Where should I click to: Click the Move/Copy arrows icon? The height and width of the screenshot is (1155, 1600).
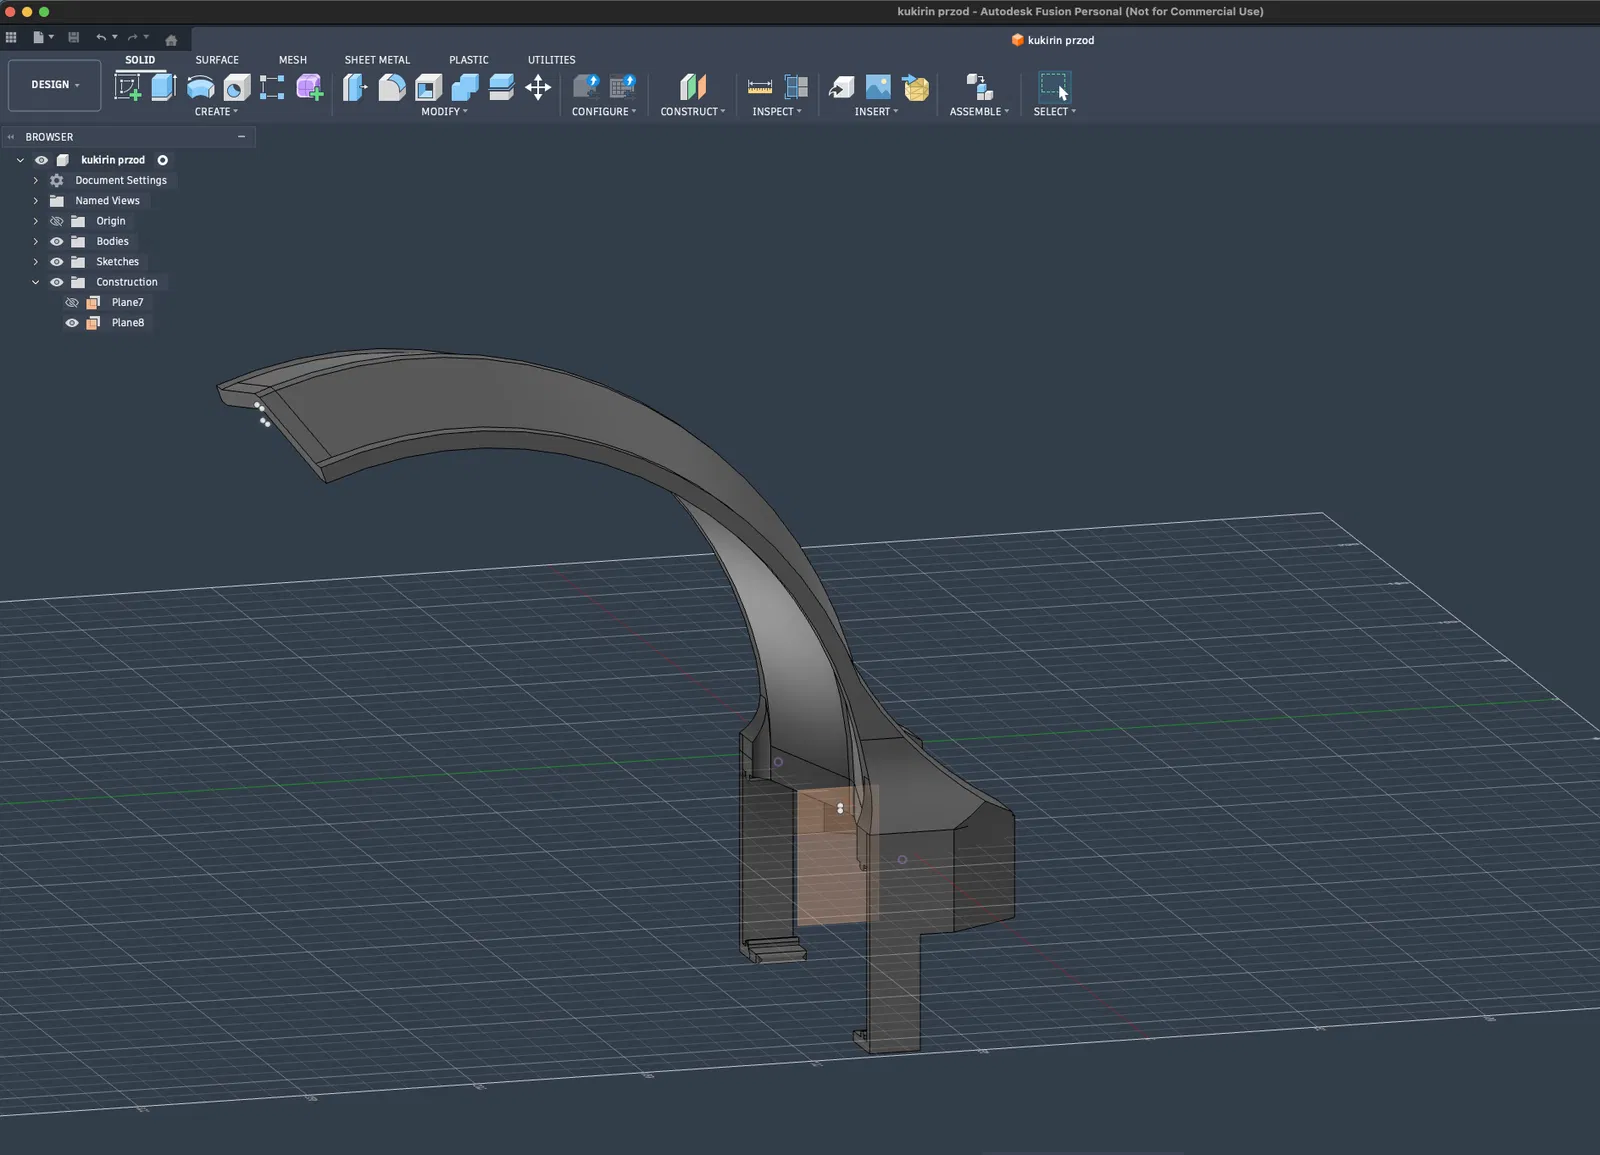538,87
